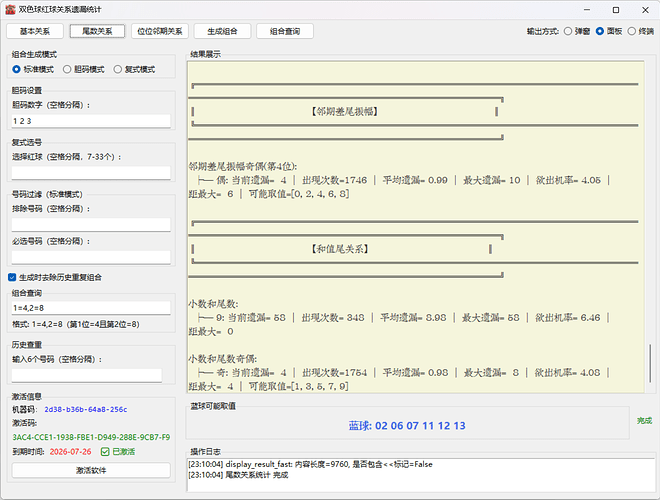Click the green 已激活 check icon
Viewport: 660px width, 500px height.
pos(105,452)
